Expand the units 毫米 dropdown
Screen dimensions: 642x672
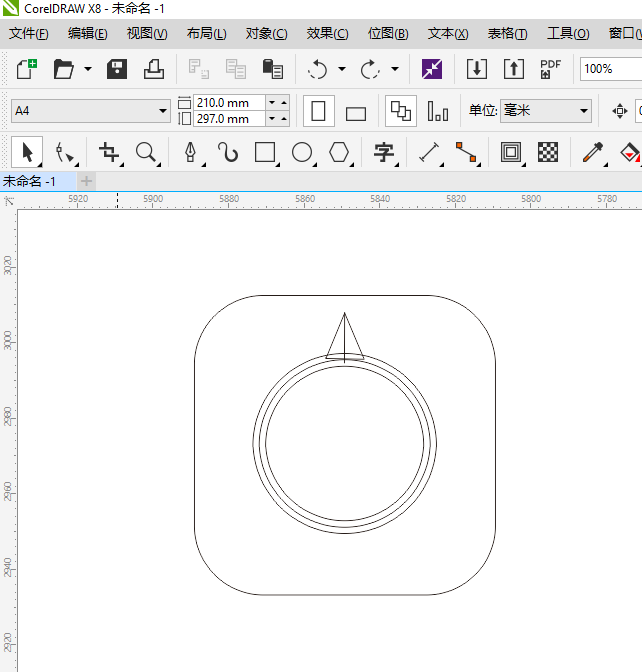(x=584, y=111)
